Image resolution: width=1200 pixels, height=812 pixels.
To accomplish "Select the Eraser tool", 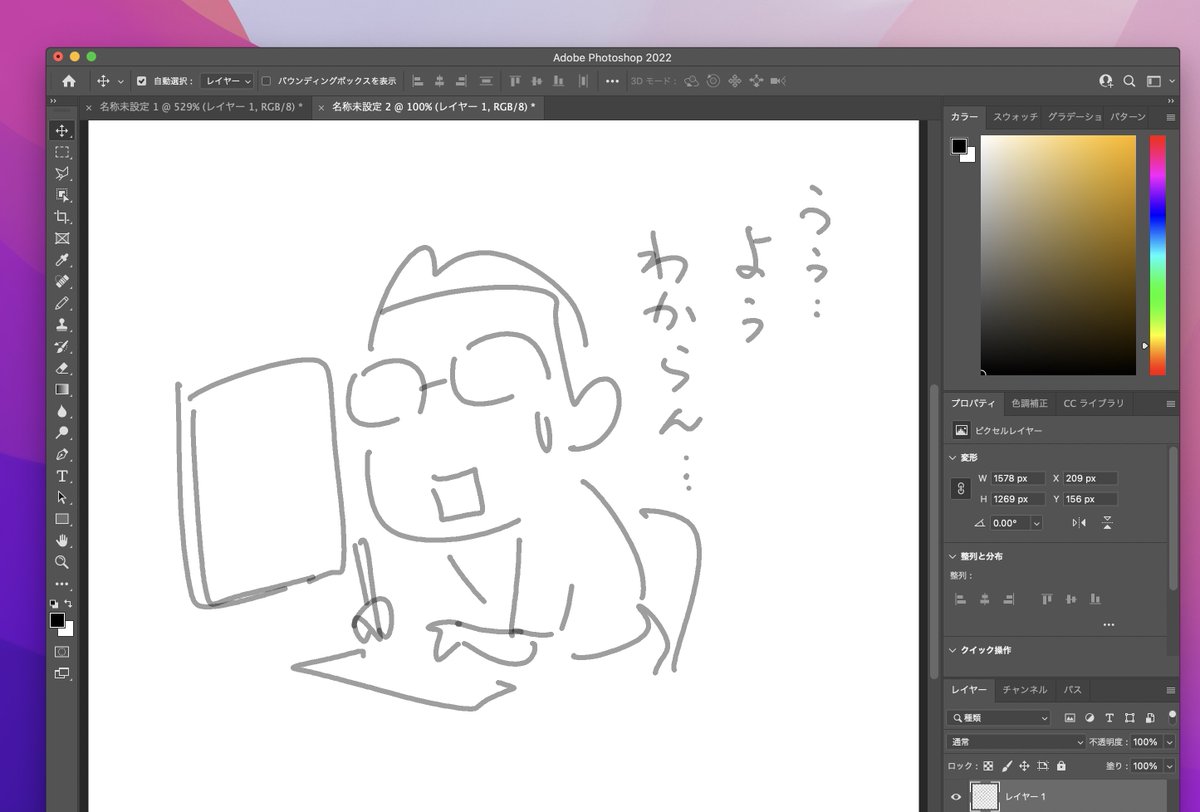I will tap(62, 368).
